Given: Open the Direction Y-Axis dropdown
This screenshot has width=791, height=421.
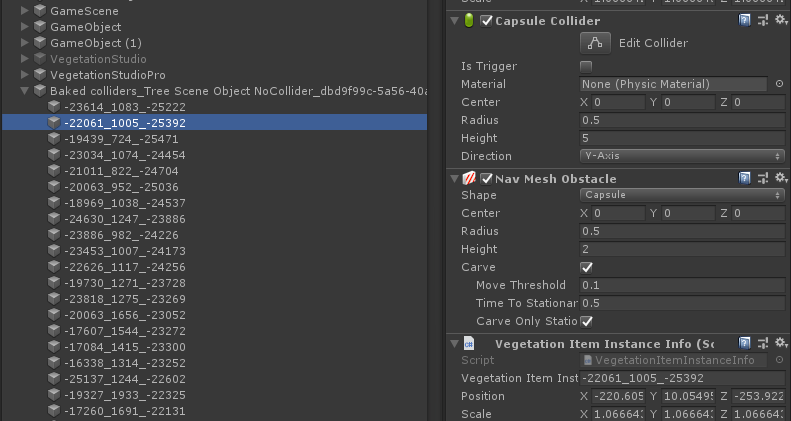Looking at the screenshot, I should coord(681,156).
